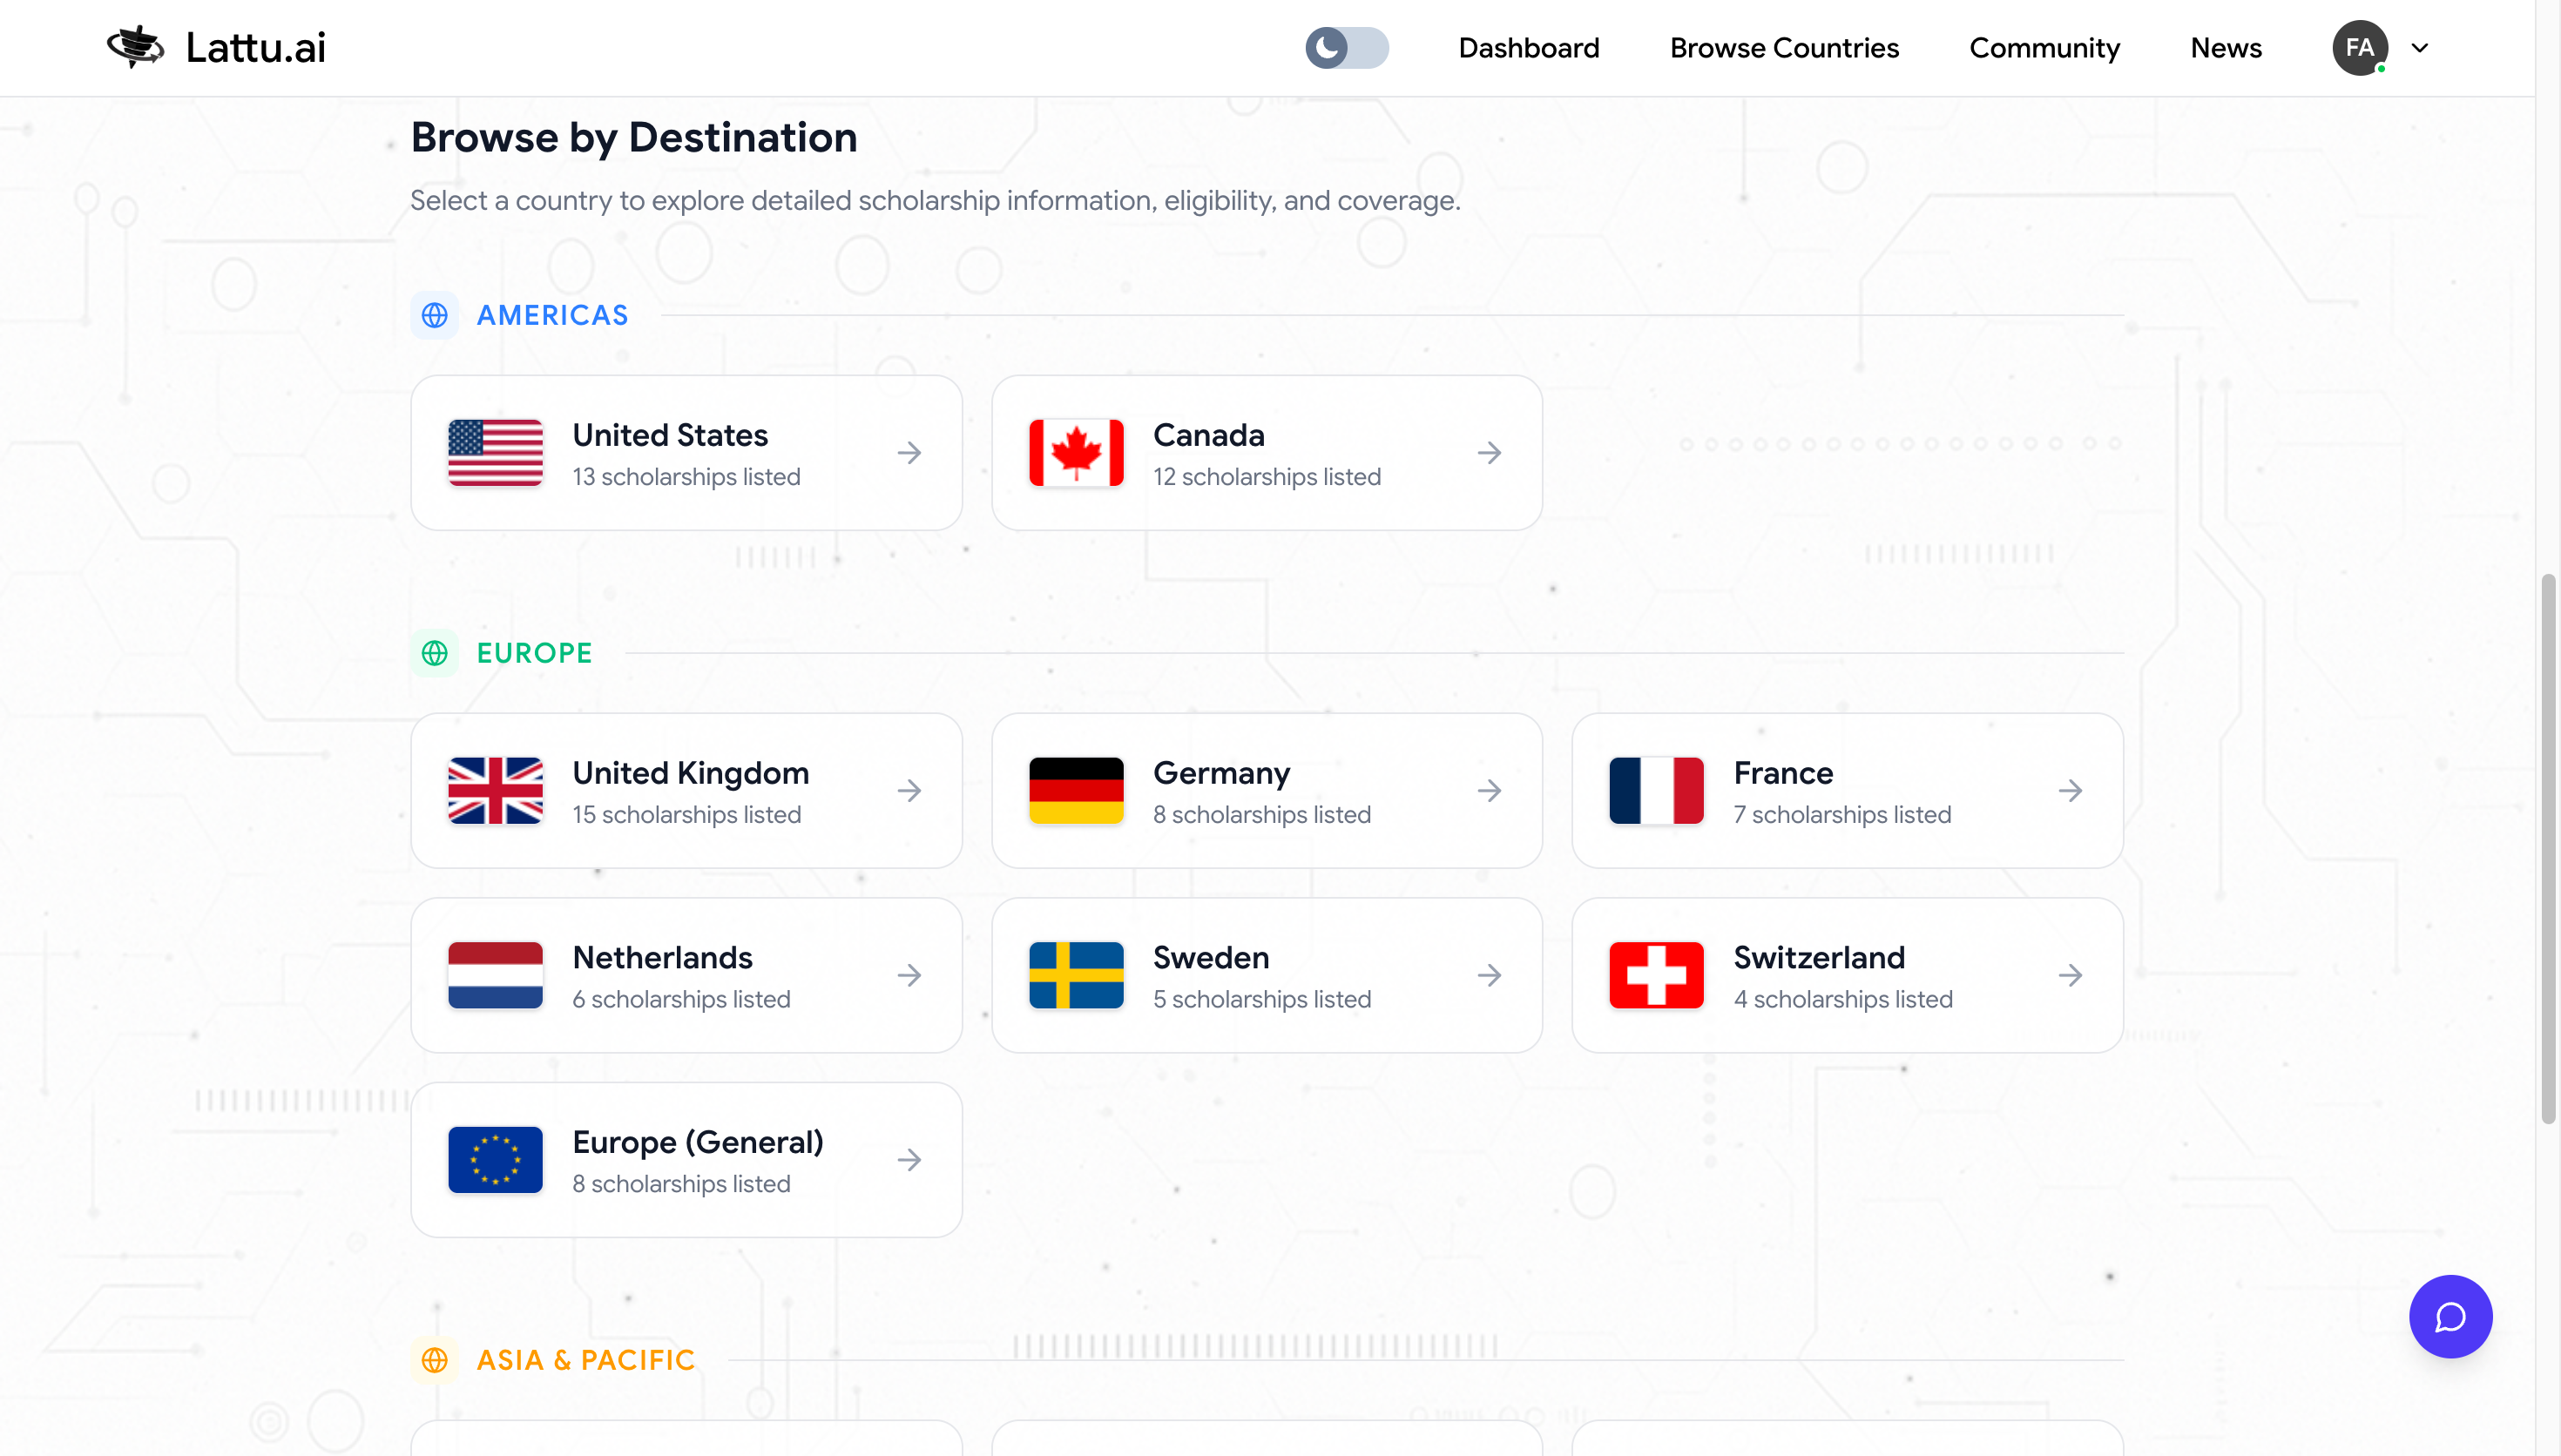Click the AMERICAS section heading

point(552,315)
